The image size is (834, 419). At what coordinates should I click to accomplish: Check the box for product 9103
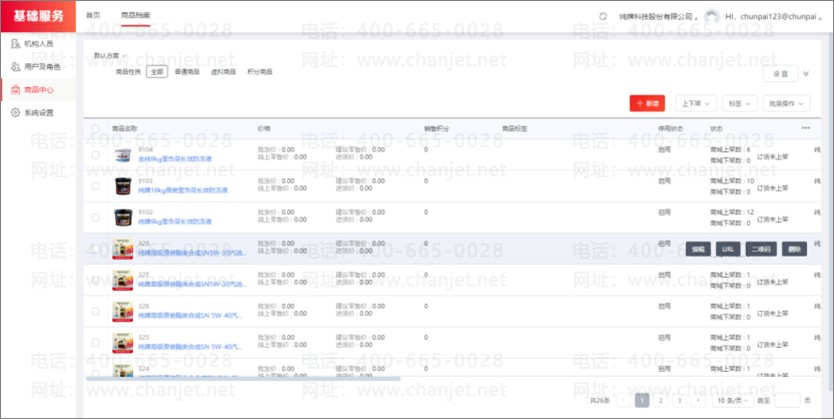[x=96, y=187]
